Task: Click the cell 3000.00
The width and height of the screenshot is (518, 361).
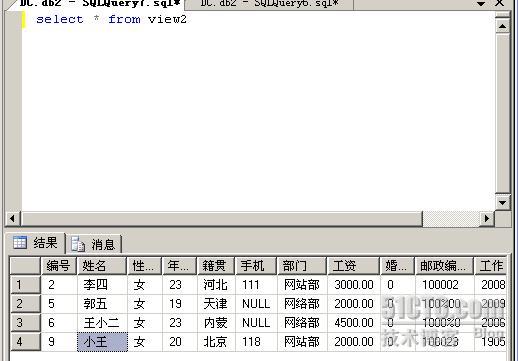Action: pos(354,285)
